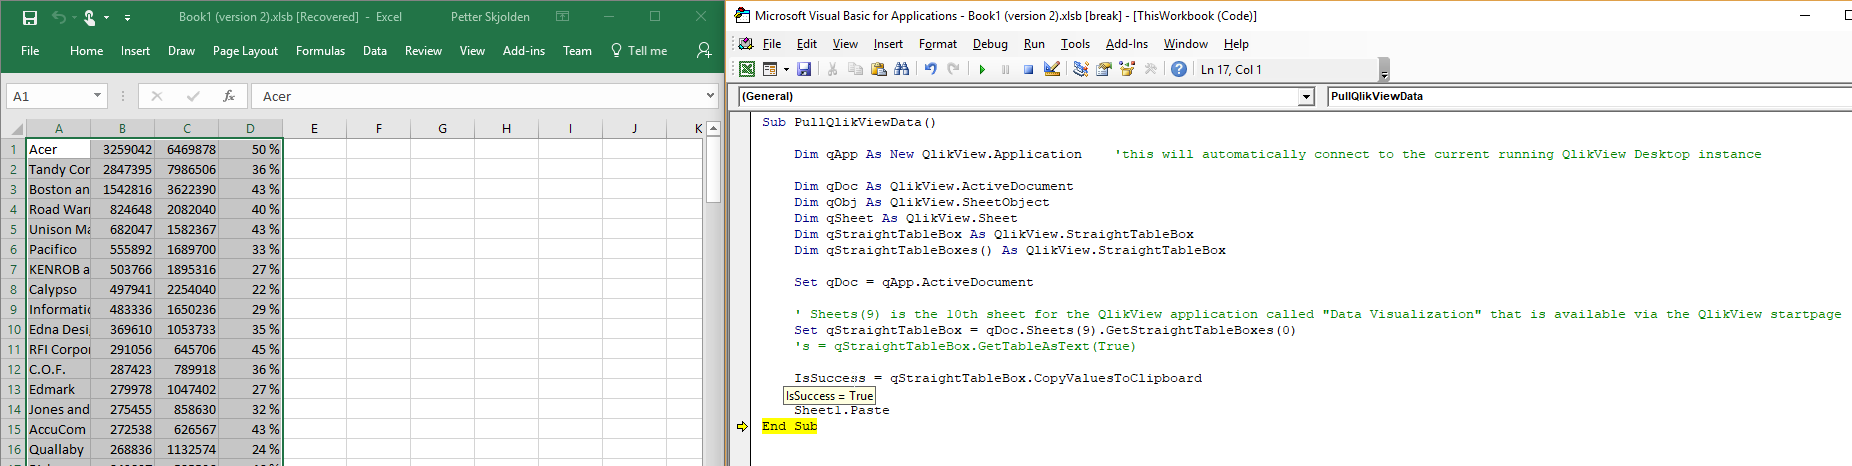The height and width of the screenshot is (466, 1852).
Task: Click the PullQlikViewData procedure combo box
Action: tap(1589, 96)
